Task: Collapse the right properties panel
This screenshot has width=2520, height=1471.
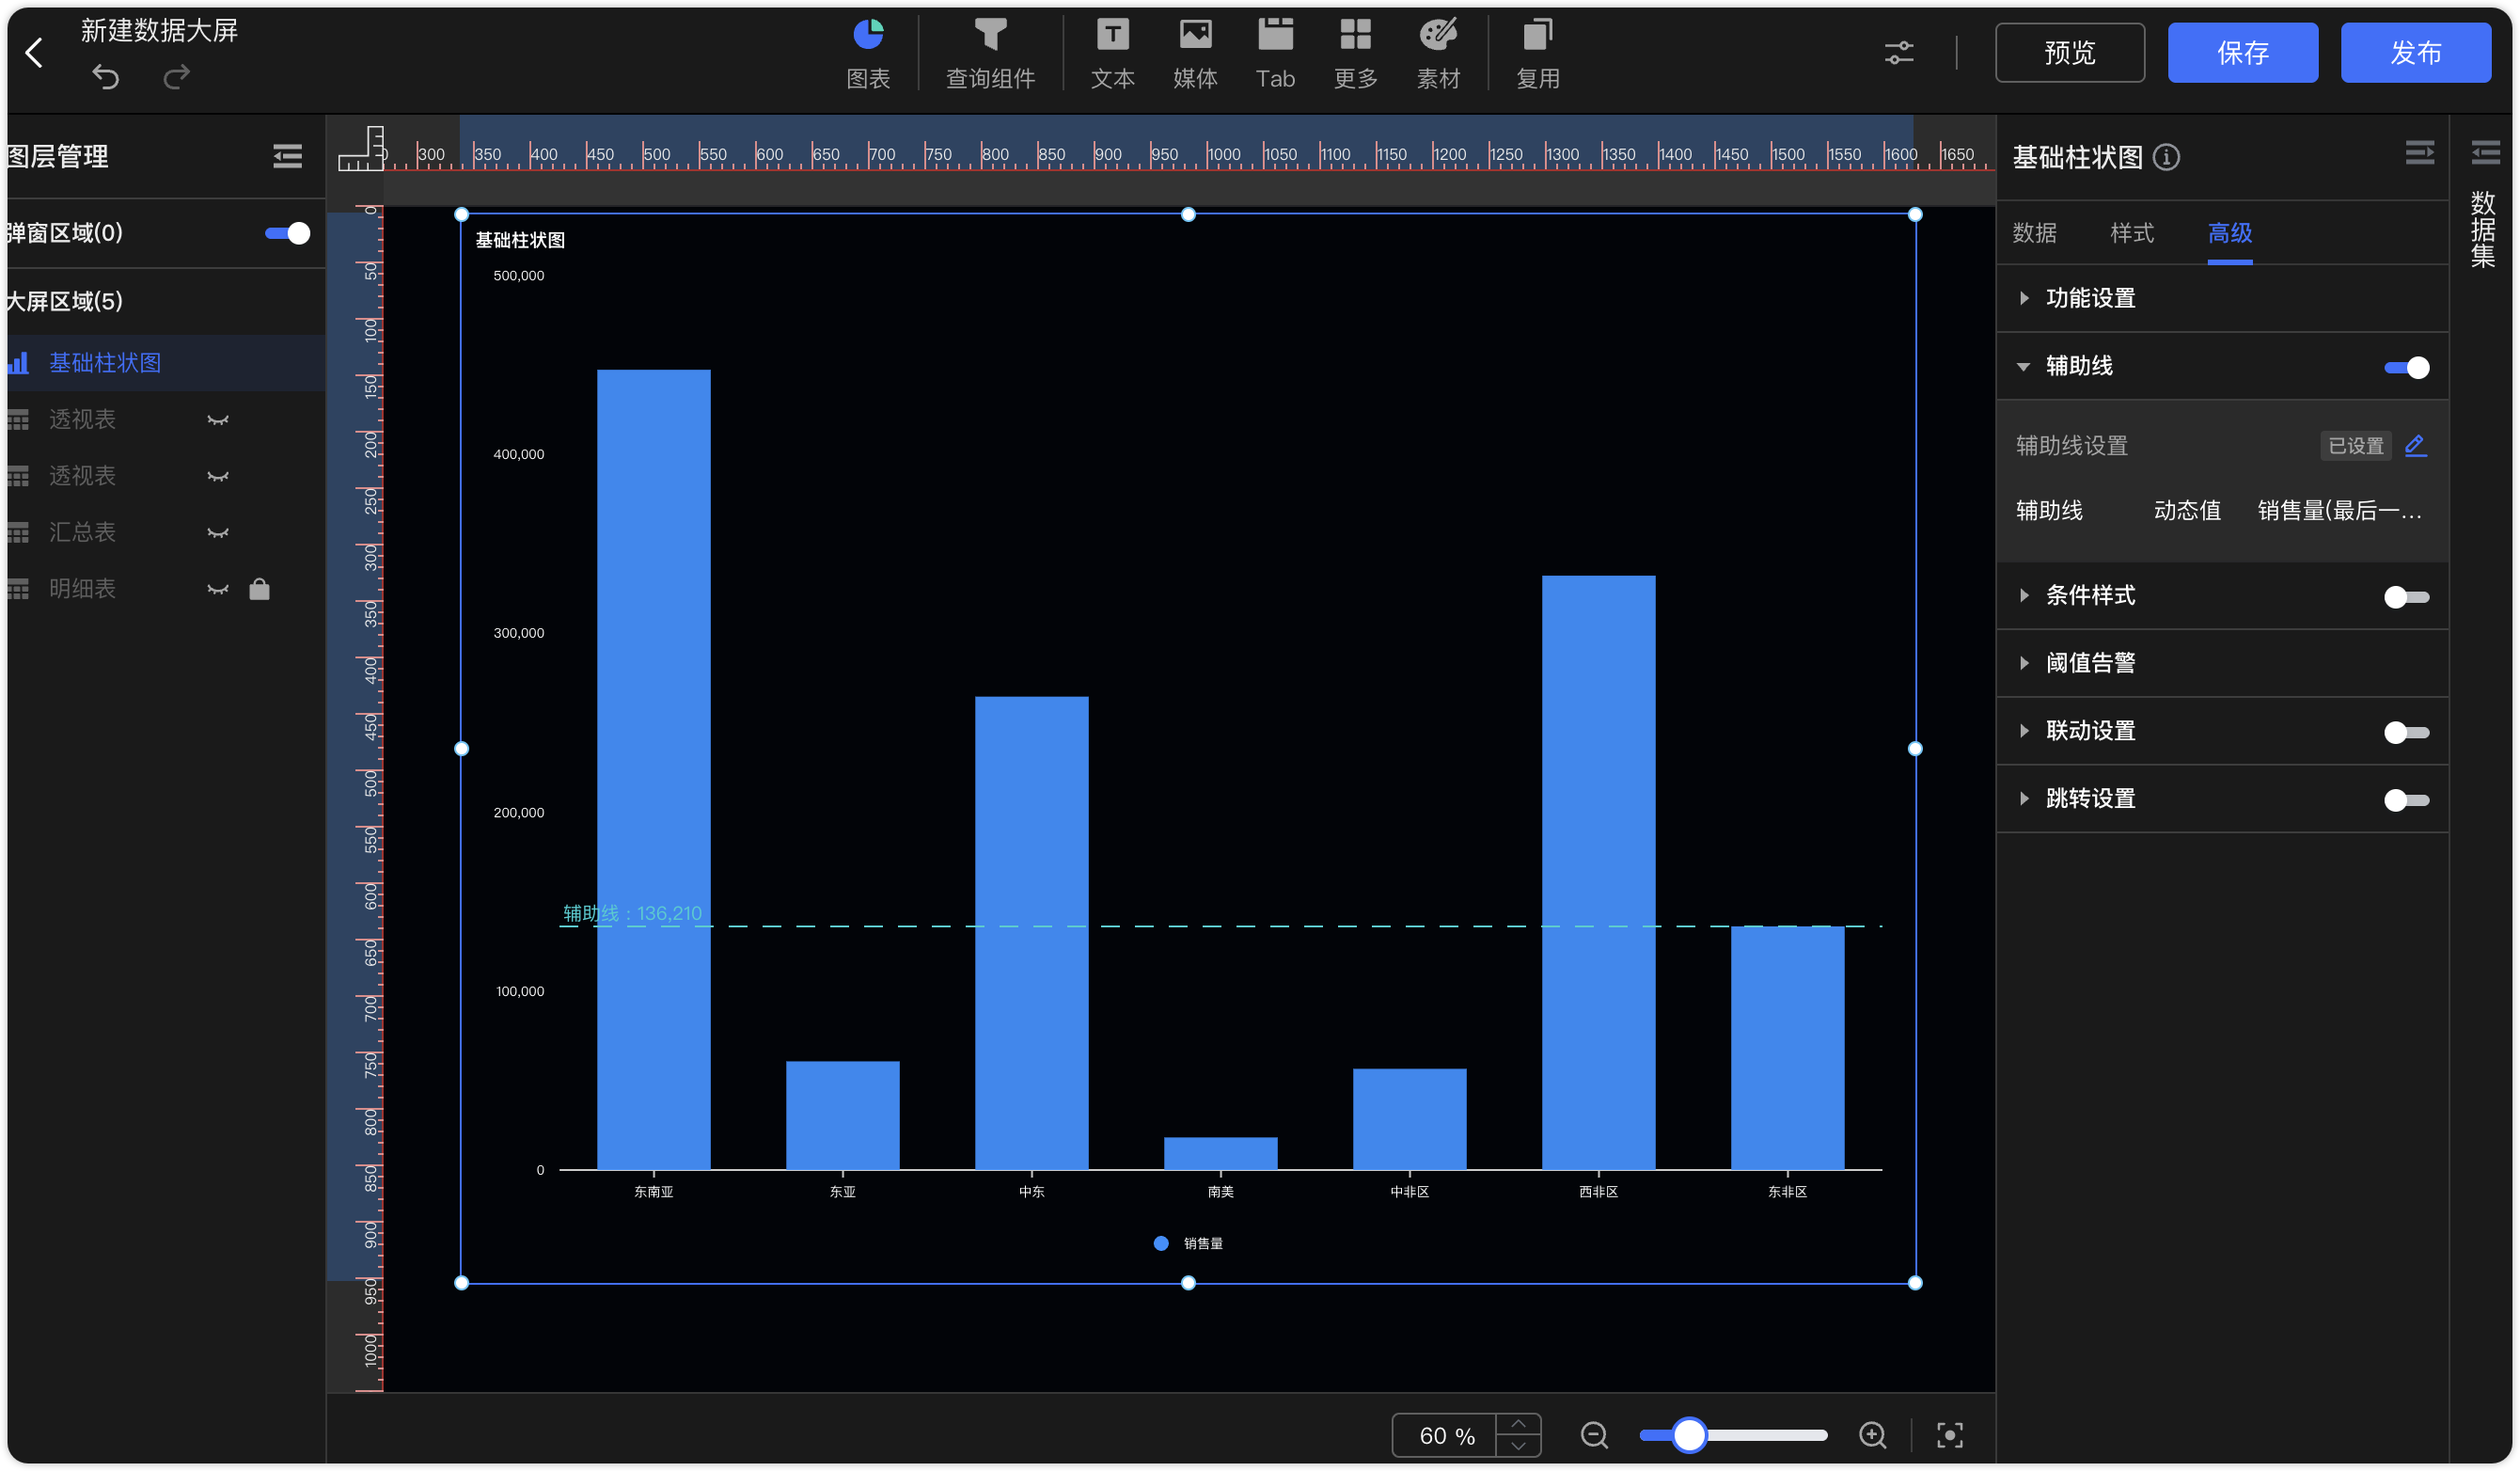Action: [x=2419, y=153]
